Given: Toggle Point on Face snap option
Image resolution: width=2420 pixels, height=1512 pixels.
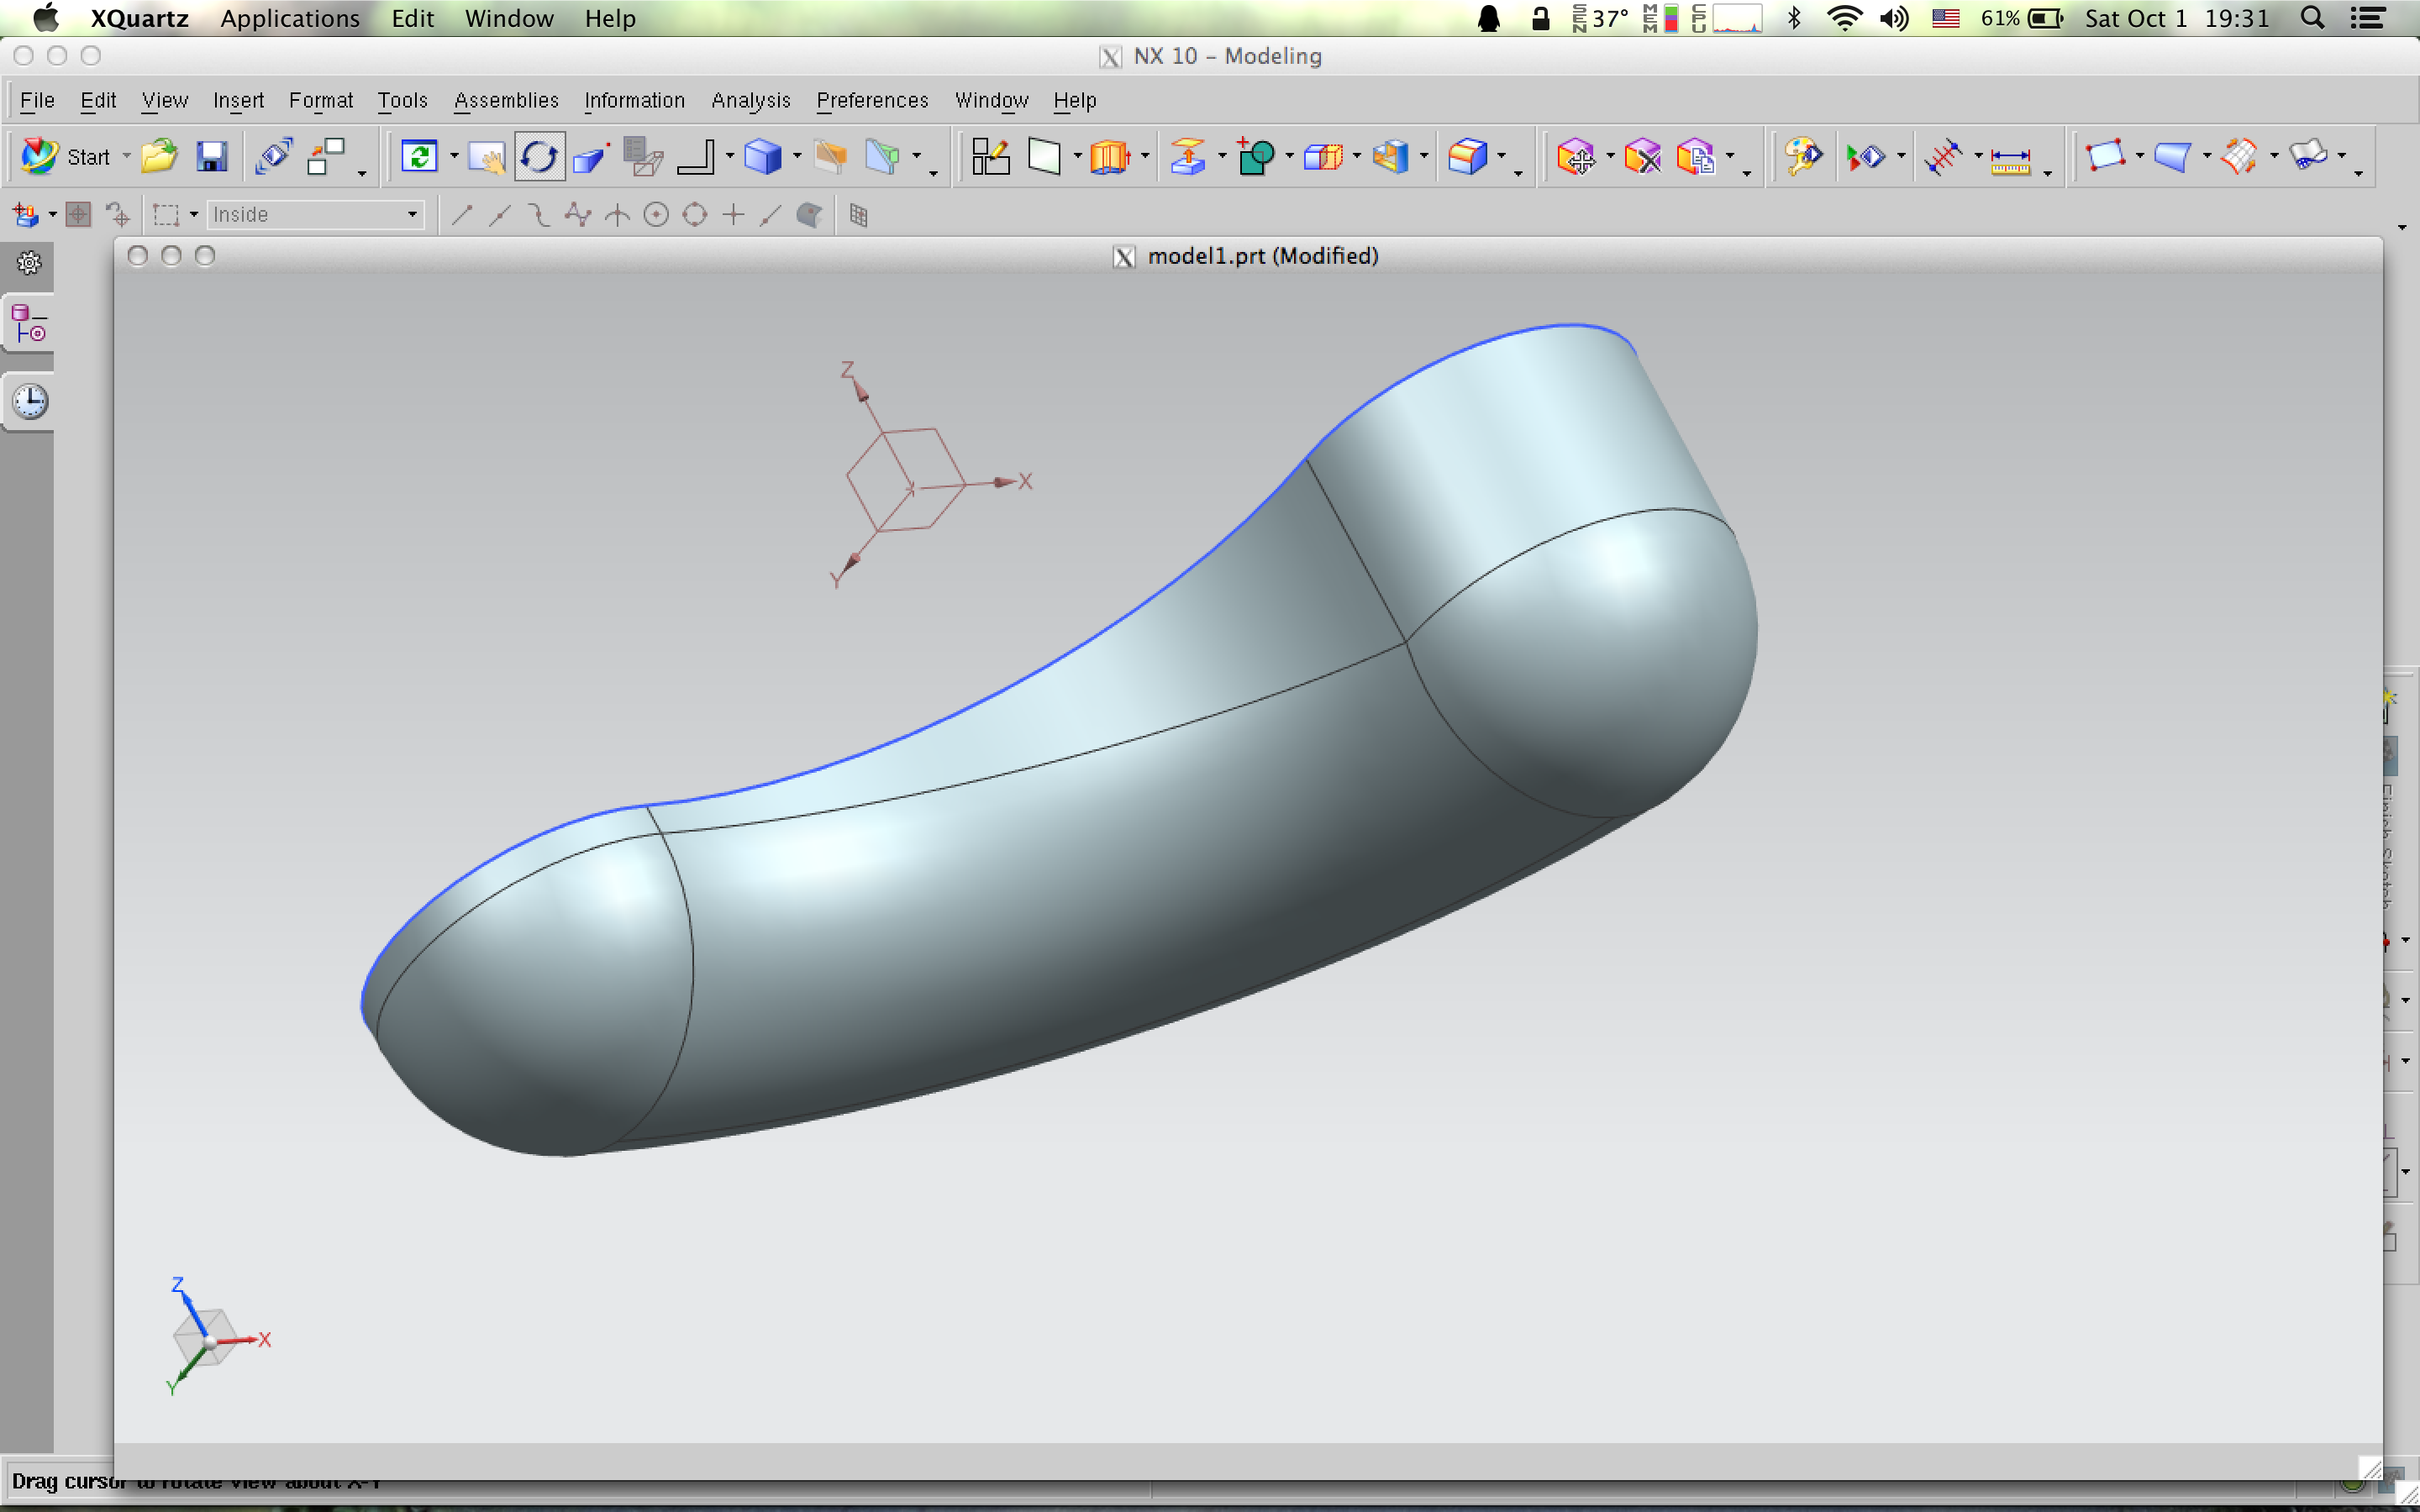Looking at the screenshot, I should (x=808, y=215).
